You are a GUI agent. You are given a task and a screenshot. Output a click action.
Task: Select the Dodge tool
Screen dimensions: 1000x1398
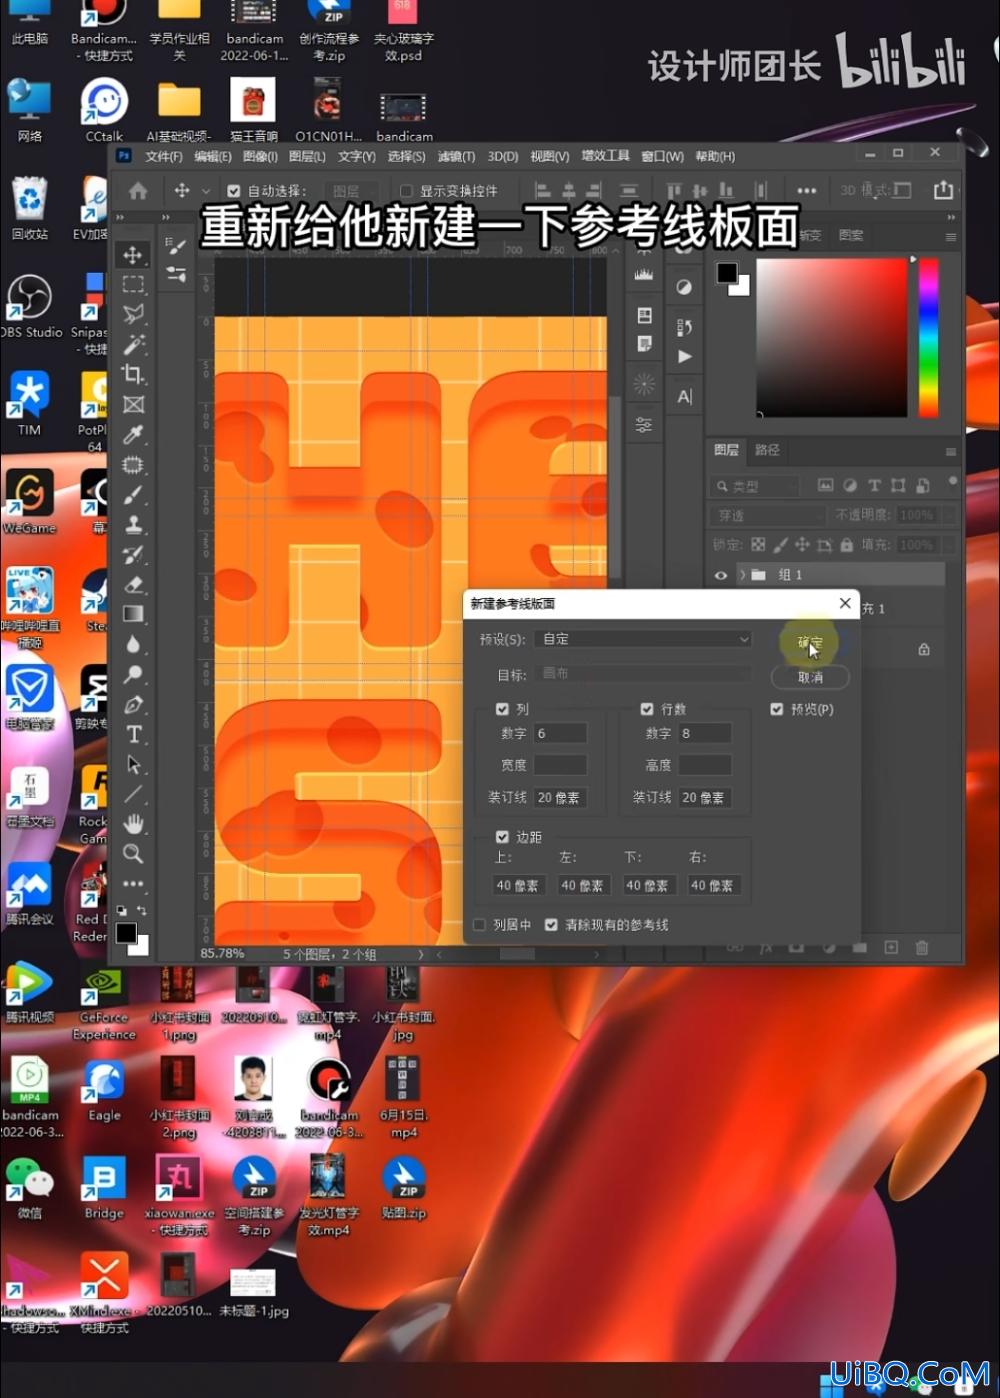click(x=133, y=675)
